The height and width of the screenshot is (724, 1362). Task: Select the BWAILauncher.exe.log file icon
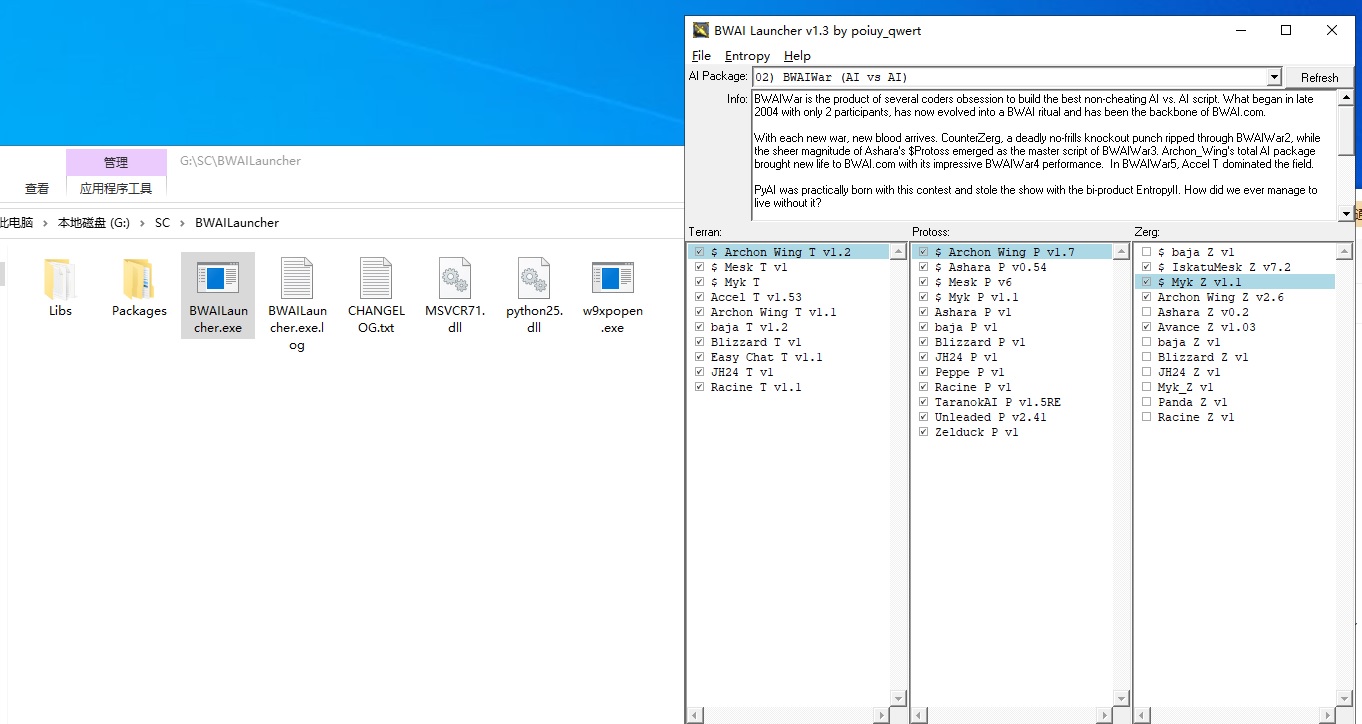tap(297, 279)
